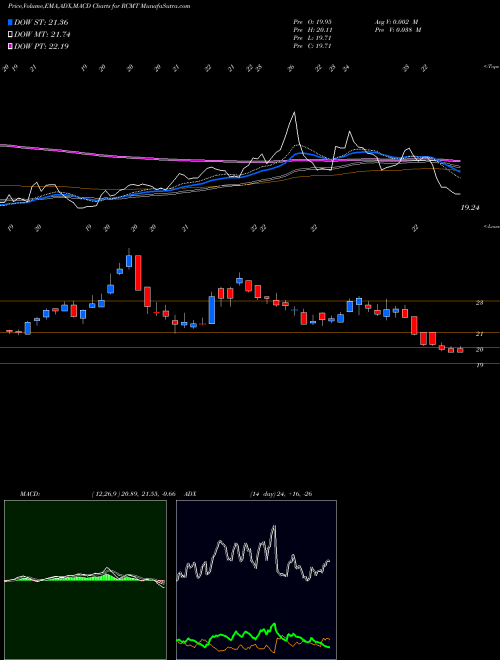
Task: Click the 'Pre V: 0.038 M' value
Action: click(397, 30)
